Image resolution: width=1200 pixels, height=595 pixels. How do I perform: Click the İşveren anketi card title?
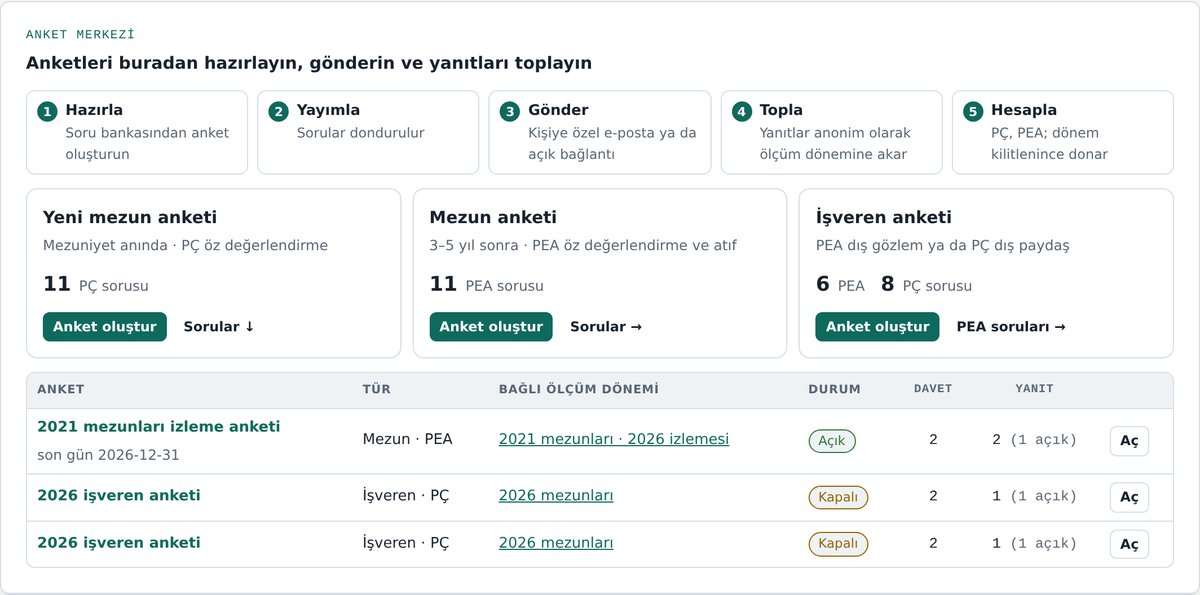coord(884,217)
